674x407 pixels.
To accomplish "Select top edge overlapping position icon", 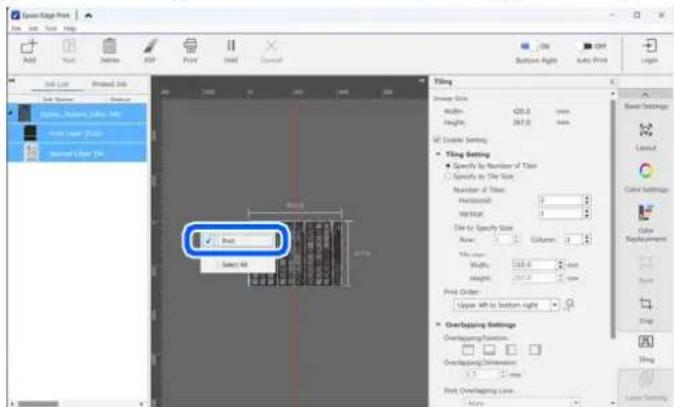I will (x=468, y=350).
